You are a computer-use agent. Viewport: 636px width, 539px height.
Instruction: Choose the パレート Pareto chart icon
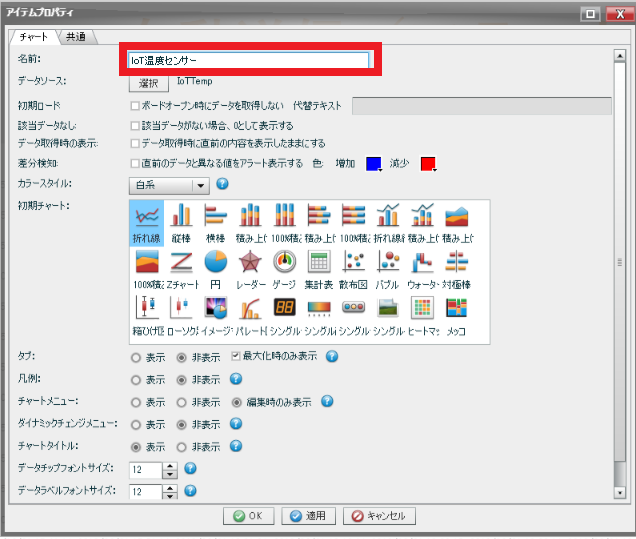click(250, 316)
